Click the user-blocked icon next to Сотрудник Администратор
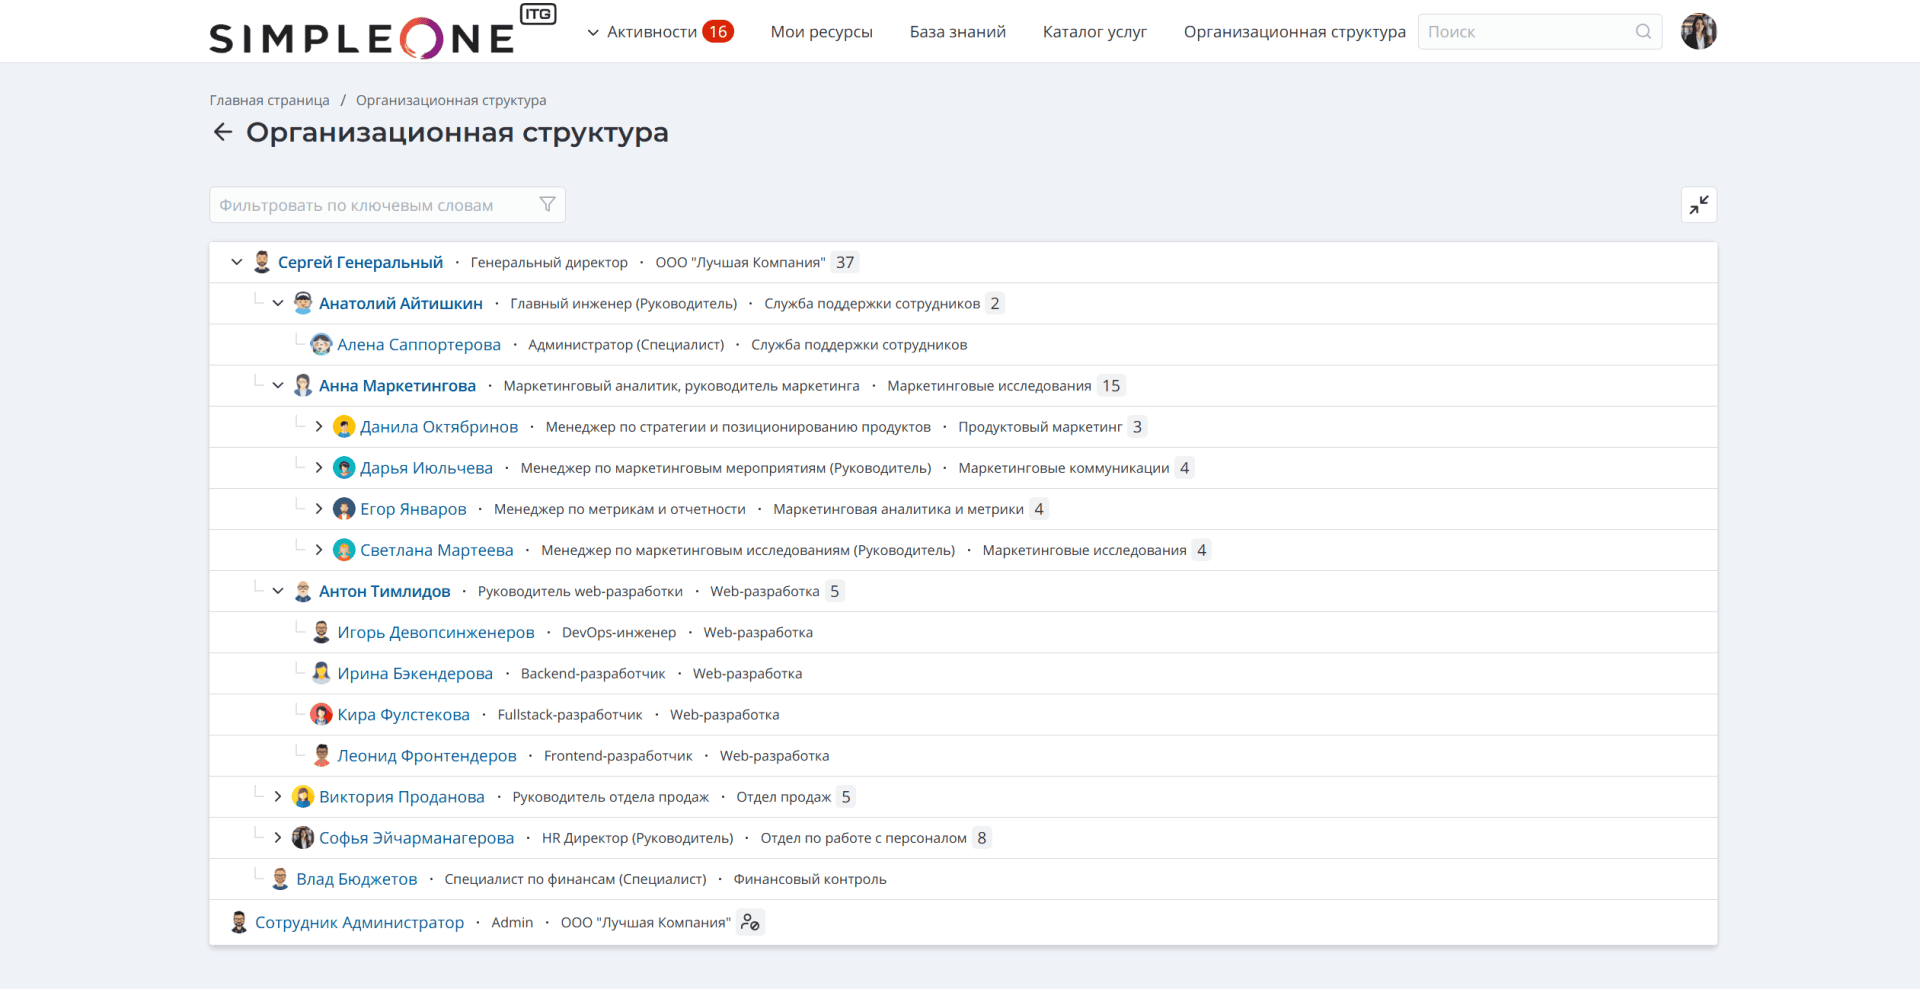Viewport: 1920px width, 989px height. click(x=750, y=922)
